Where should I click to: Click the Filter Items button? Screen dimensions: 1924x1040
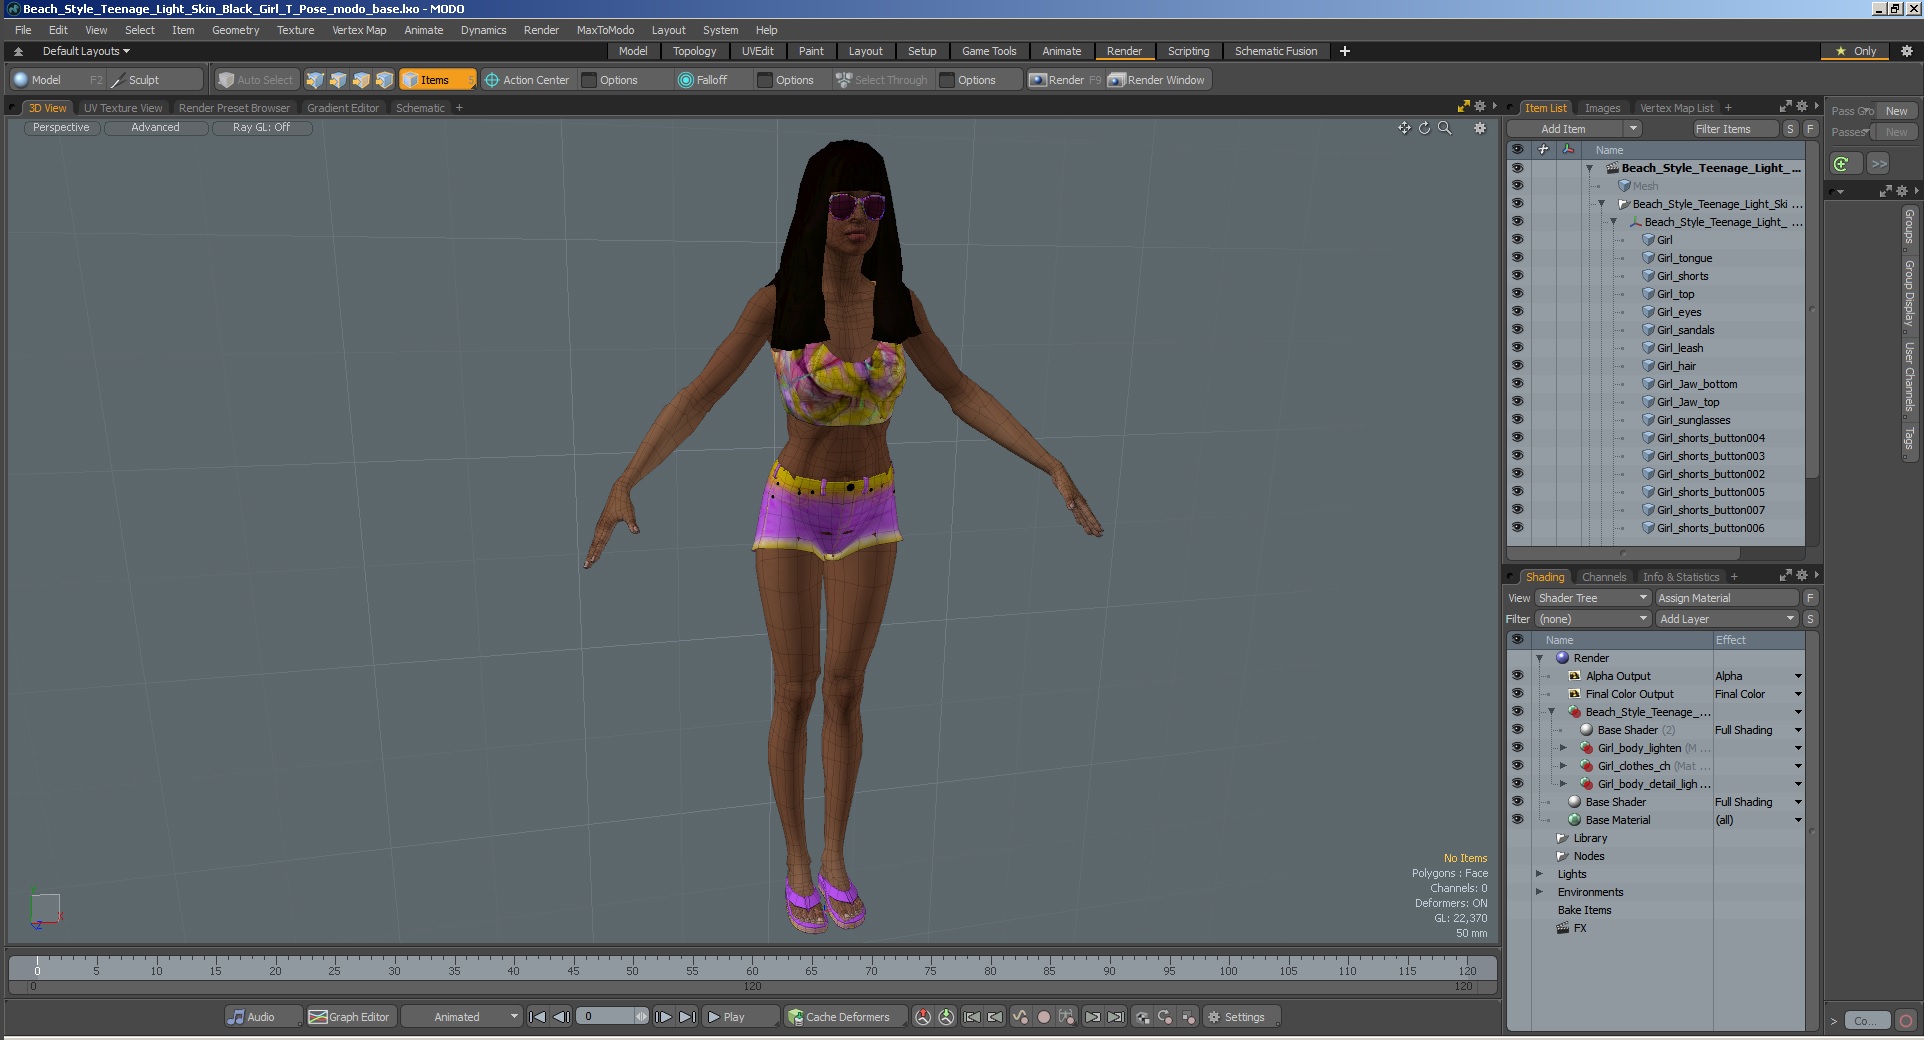coord(1736,129)
